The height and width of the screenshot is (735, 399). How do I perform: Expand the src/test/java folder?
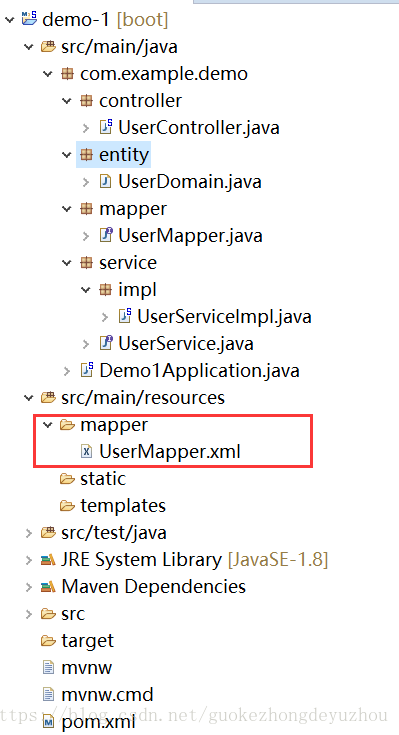pyautogui.click(x=29, y=533)
